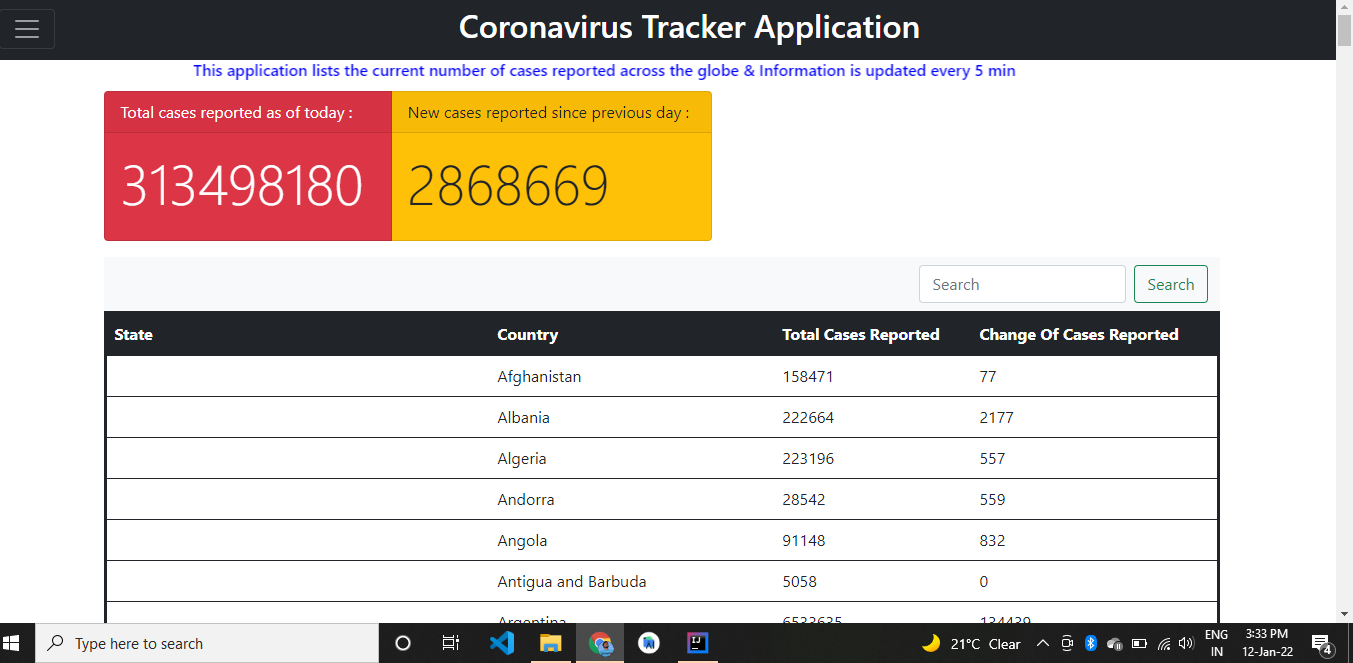
Task: Click the Meet Now tray icon
Action: click(1067, 643)
